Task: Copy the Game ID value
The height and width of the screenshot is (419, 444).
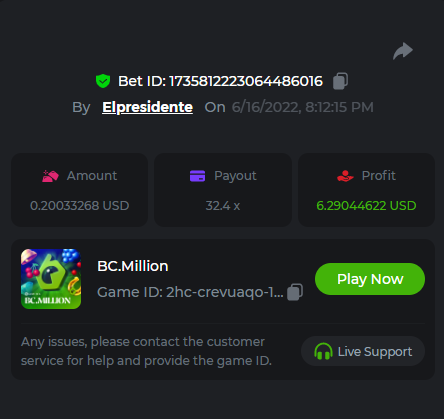Action: pos(295,292)
